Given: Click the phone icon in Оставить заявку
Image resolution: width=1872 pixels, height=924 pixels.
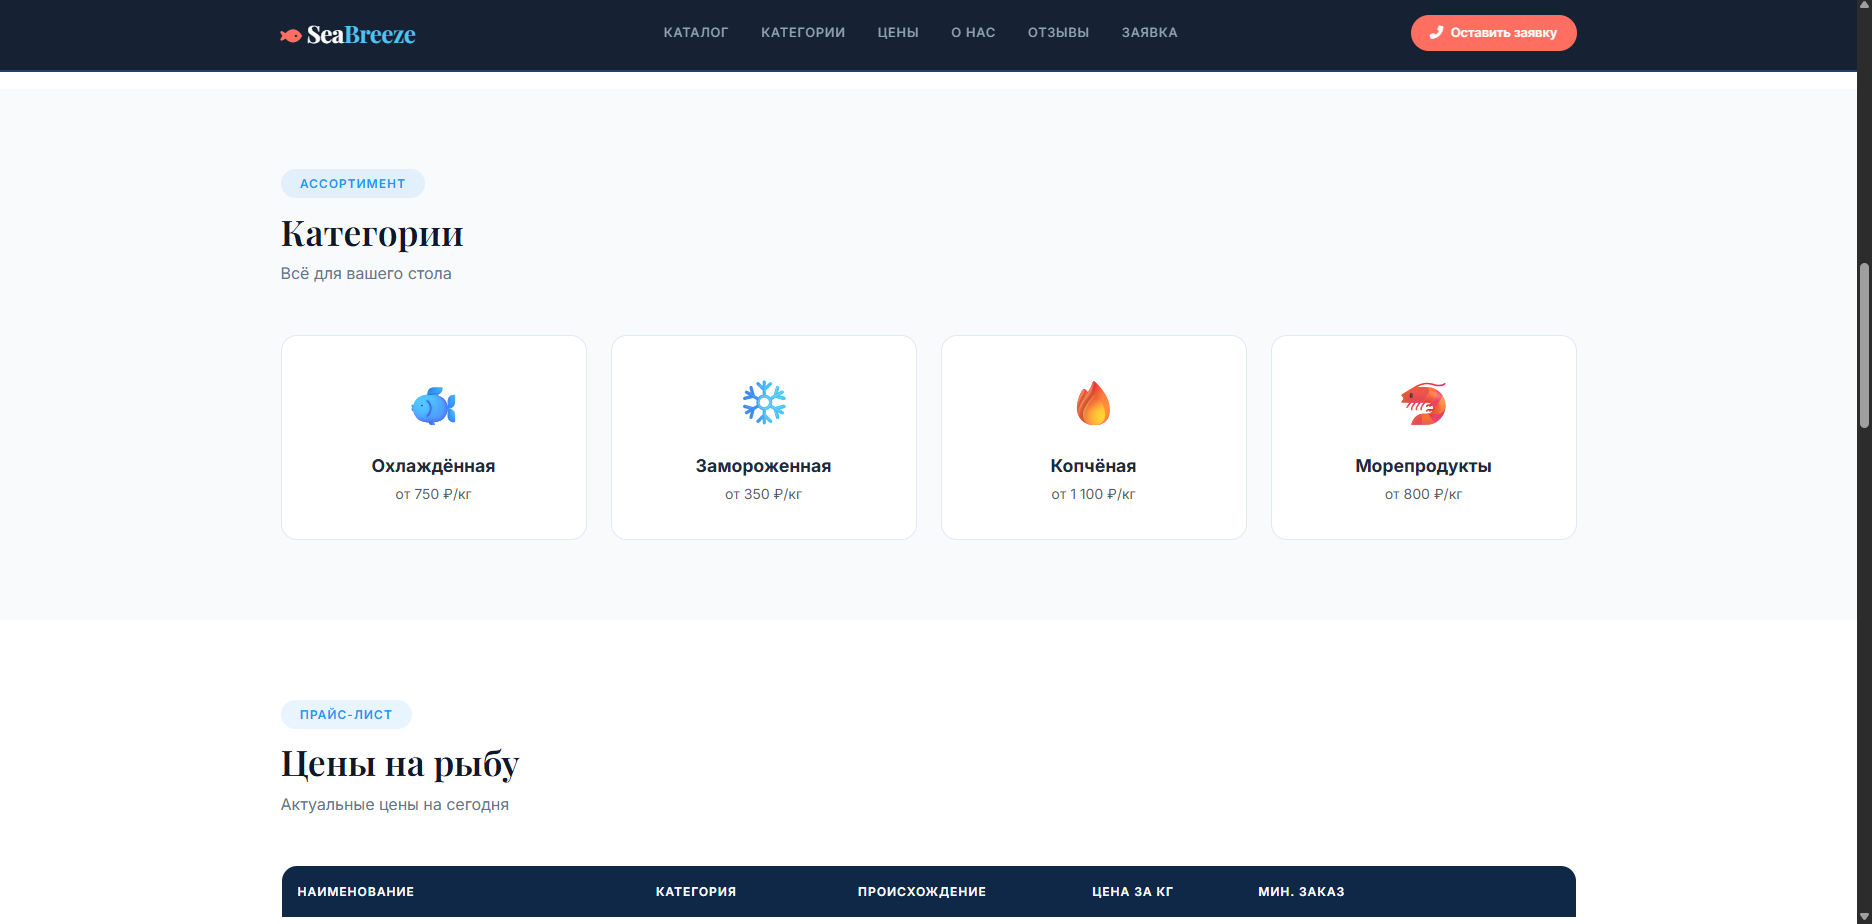Looking at the screenshot, I should (1436, 33).
